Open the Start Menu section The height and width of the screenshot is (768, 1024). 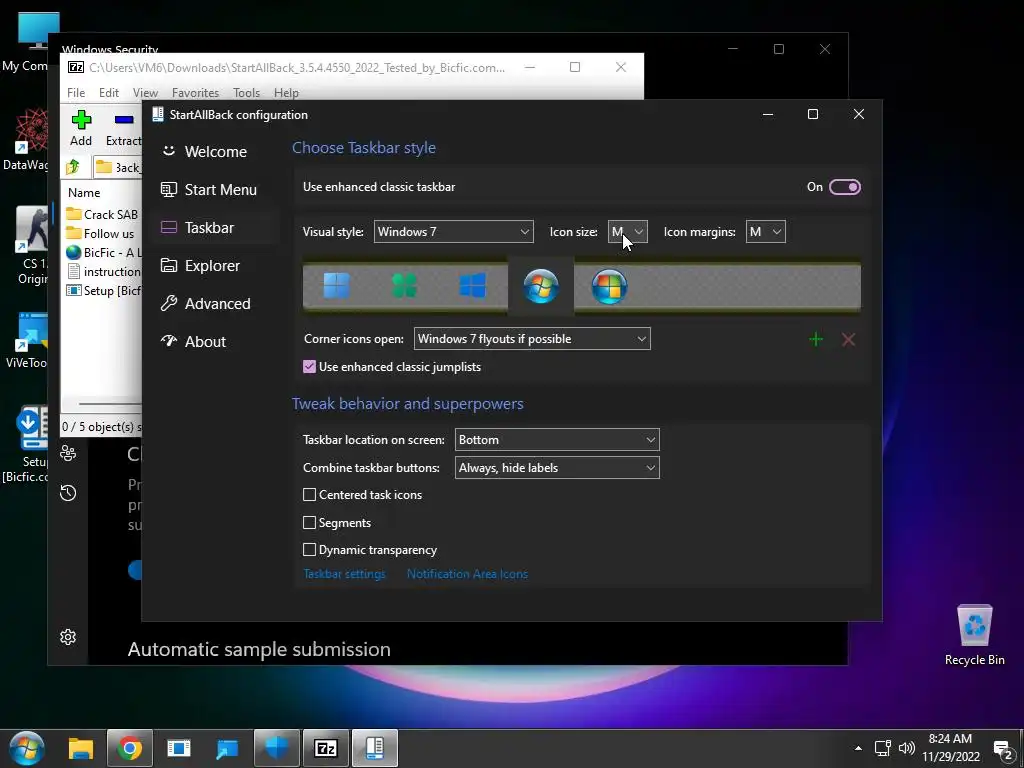pyautogui.click(x=215, y=189)
